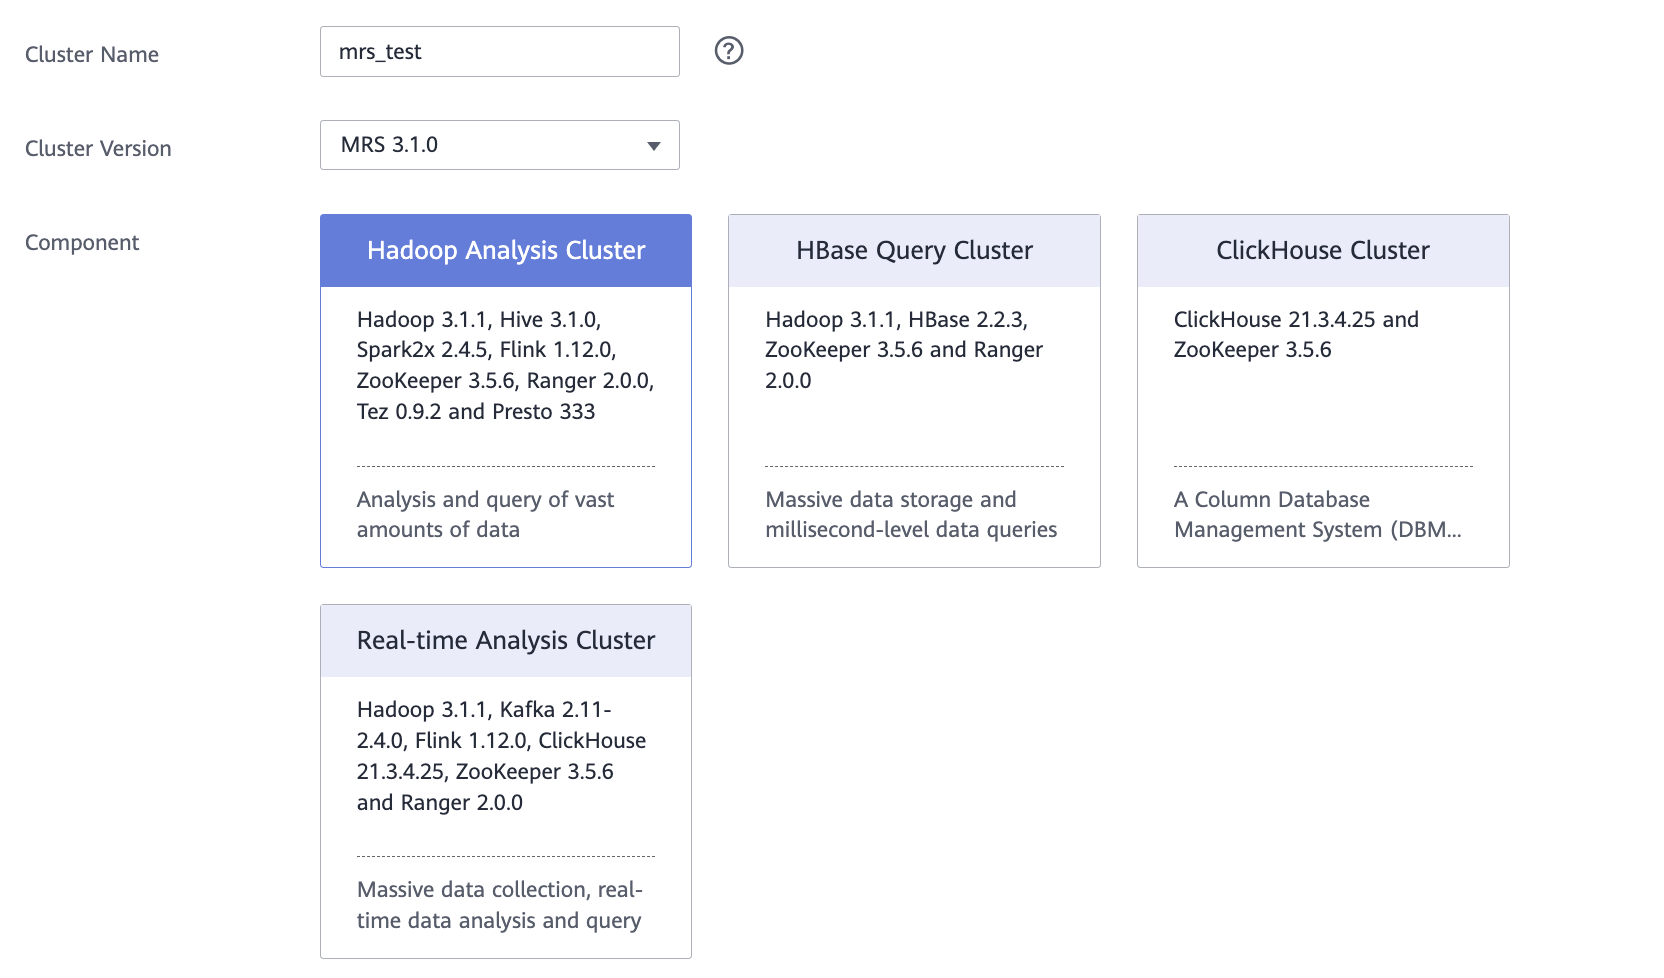
Task: Click the Cluster Version label
Action: pos(98,149)
